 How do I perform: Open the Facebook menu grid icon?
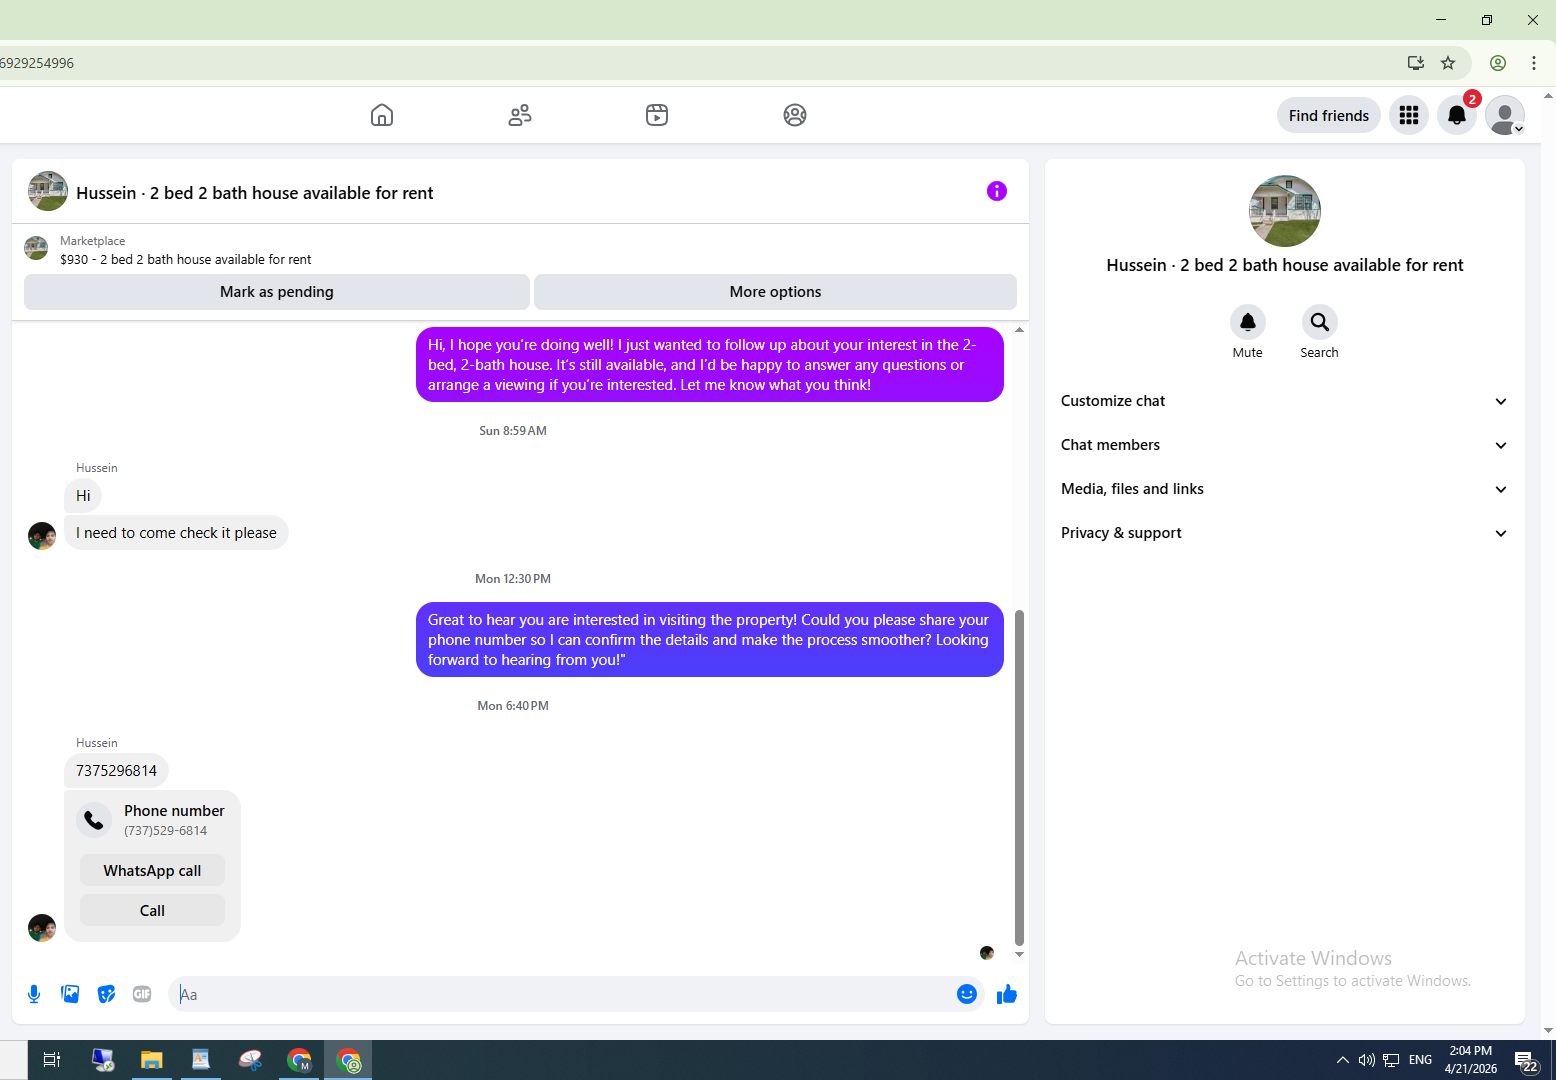(x=1409, y=115)
